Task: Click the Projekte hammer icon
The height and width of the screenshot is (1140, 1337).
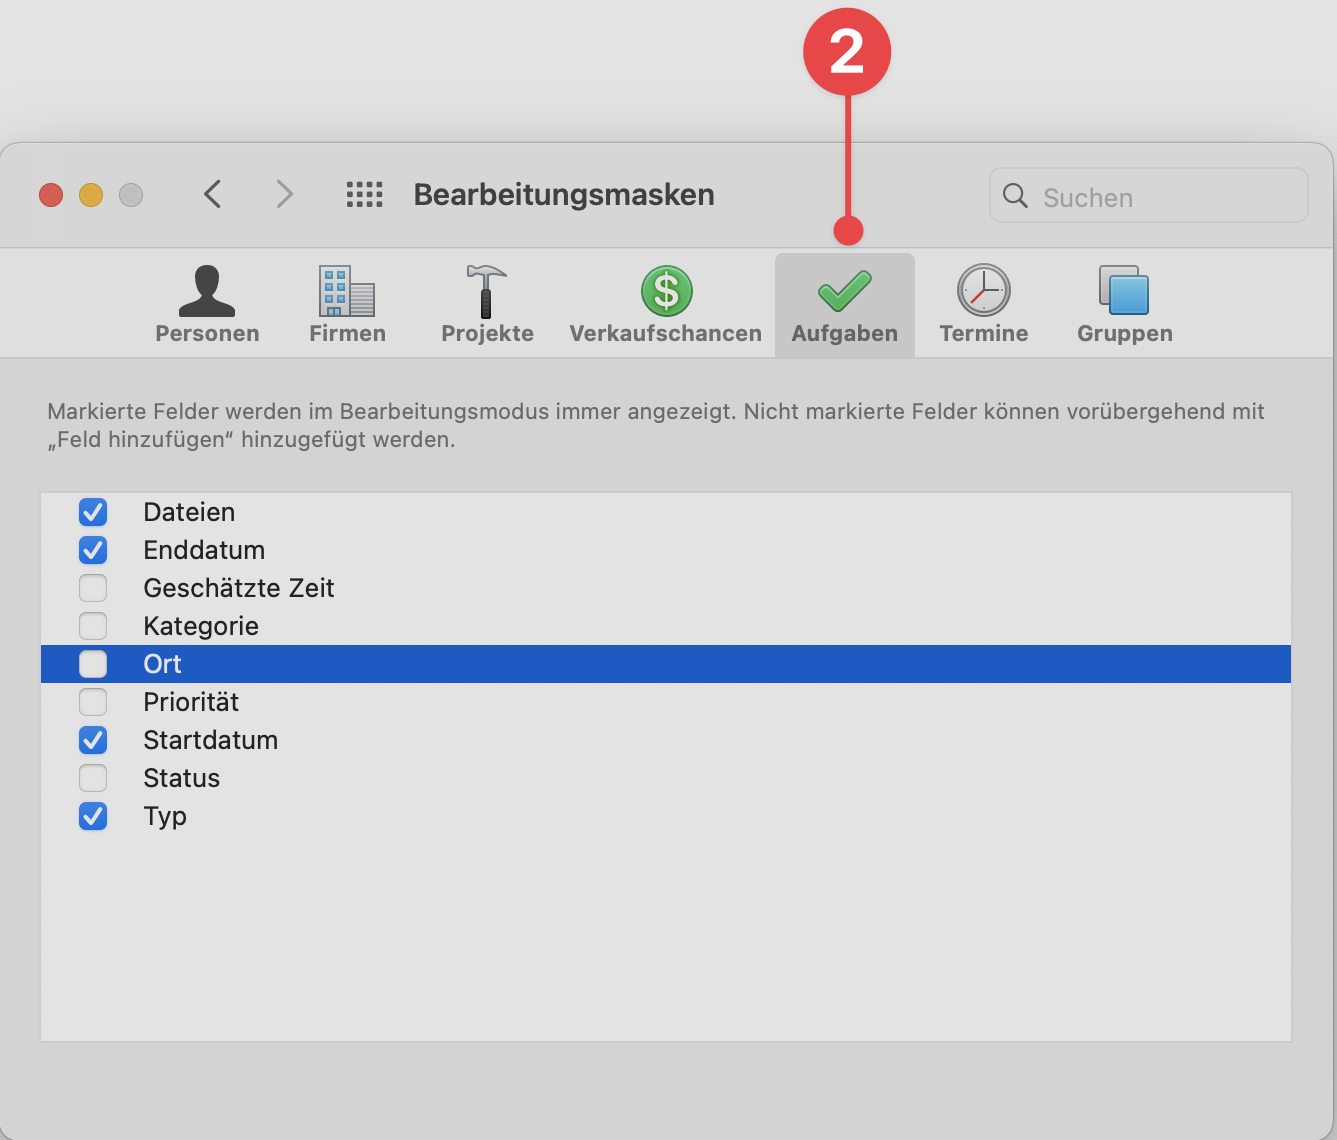Action: (486, 292)
